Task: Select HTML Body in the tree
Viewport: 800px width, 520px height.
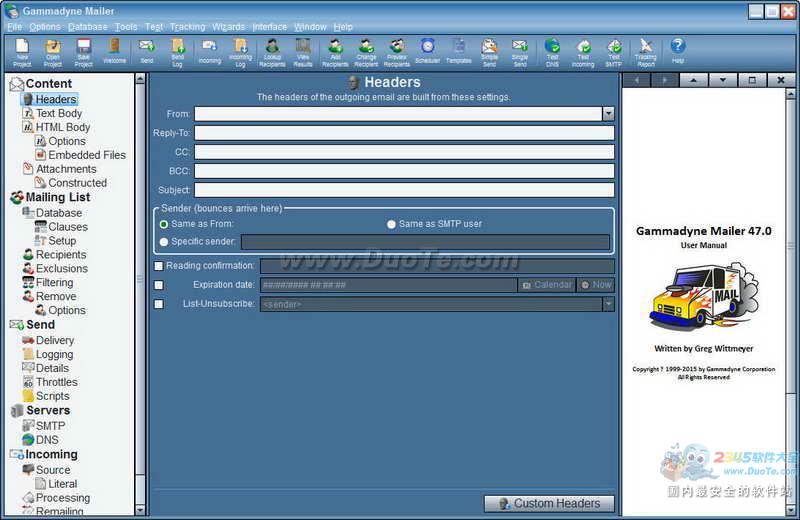Action: 63,127
